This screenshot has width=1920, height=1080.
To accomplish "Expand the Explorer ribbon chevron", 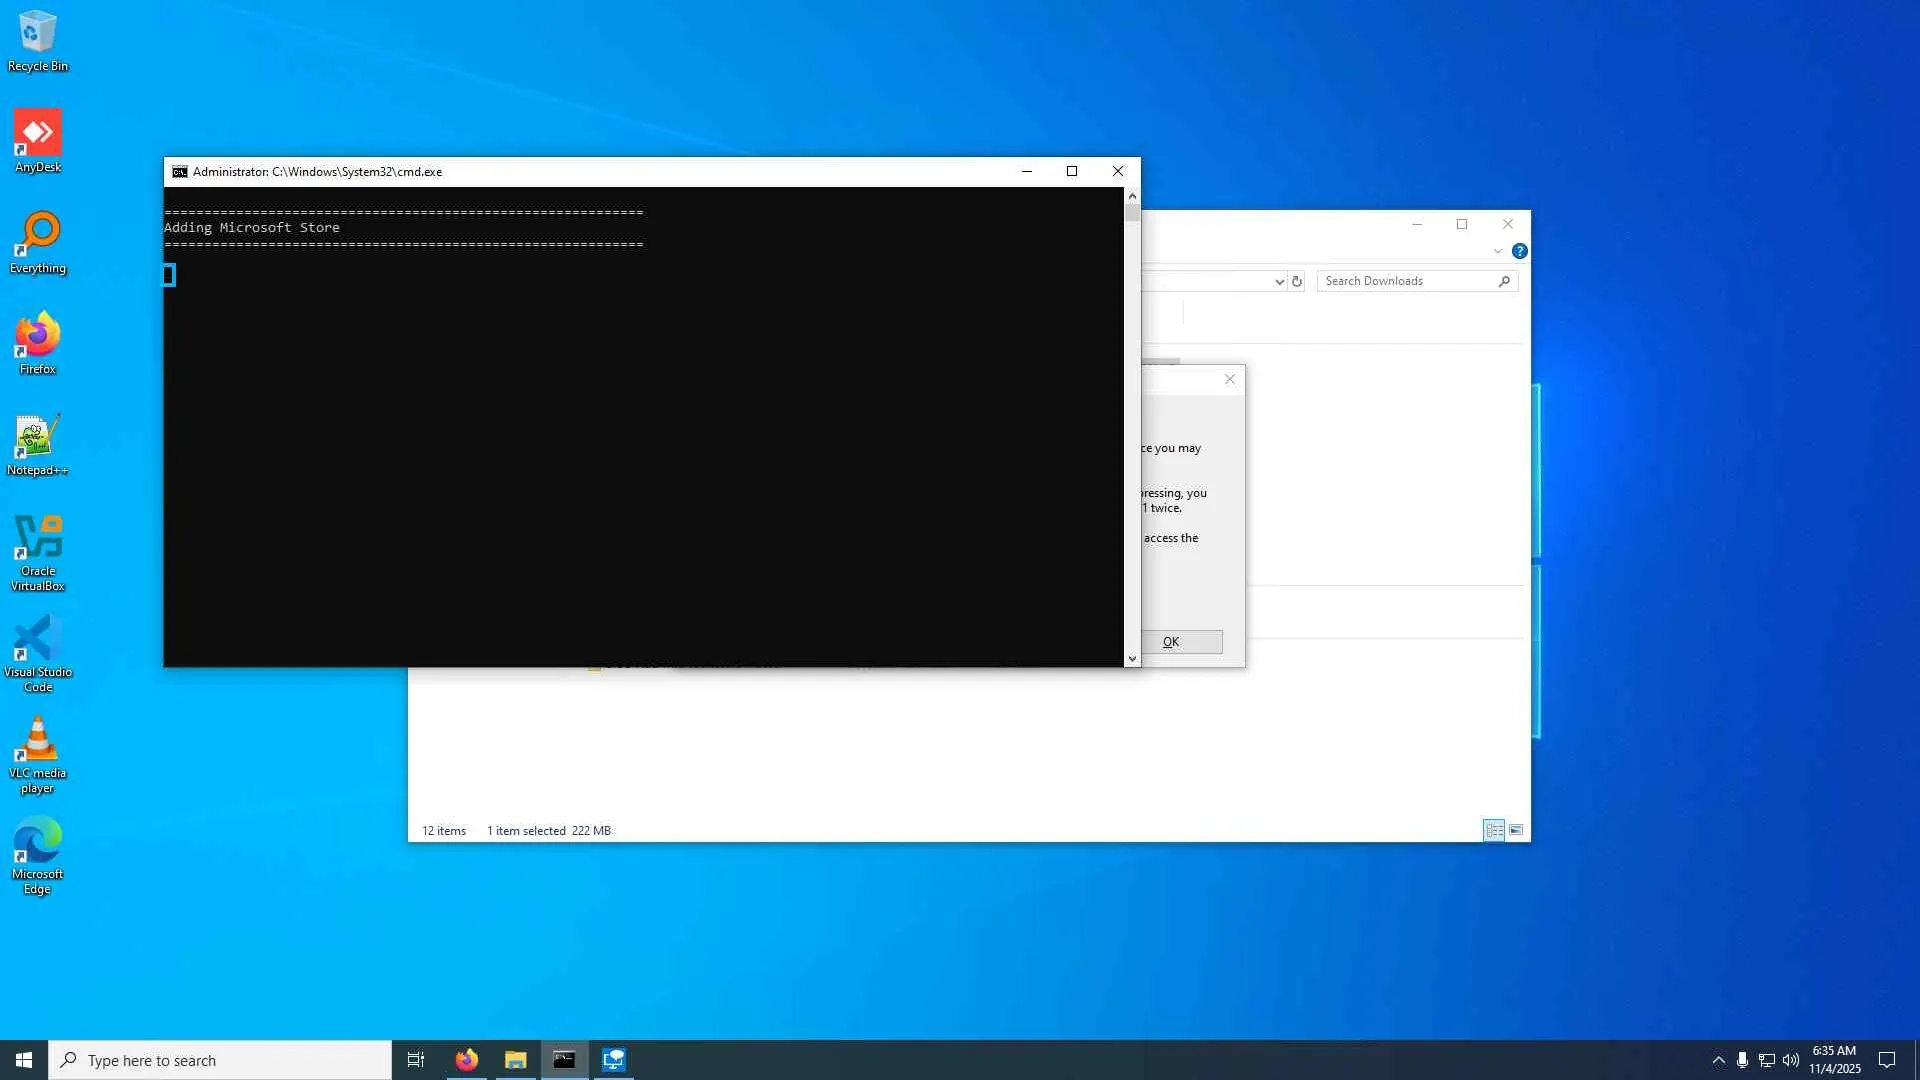I will [x=1497, y=251].
